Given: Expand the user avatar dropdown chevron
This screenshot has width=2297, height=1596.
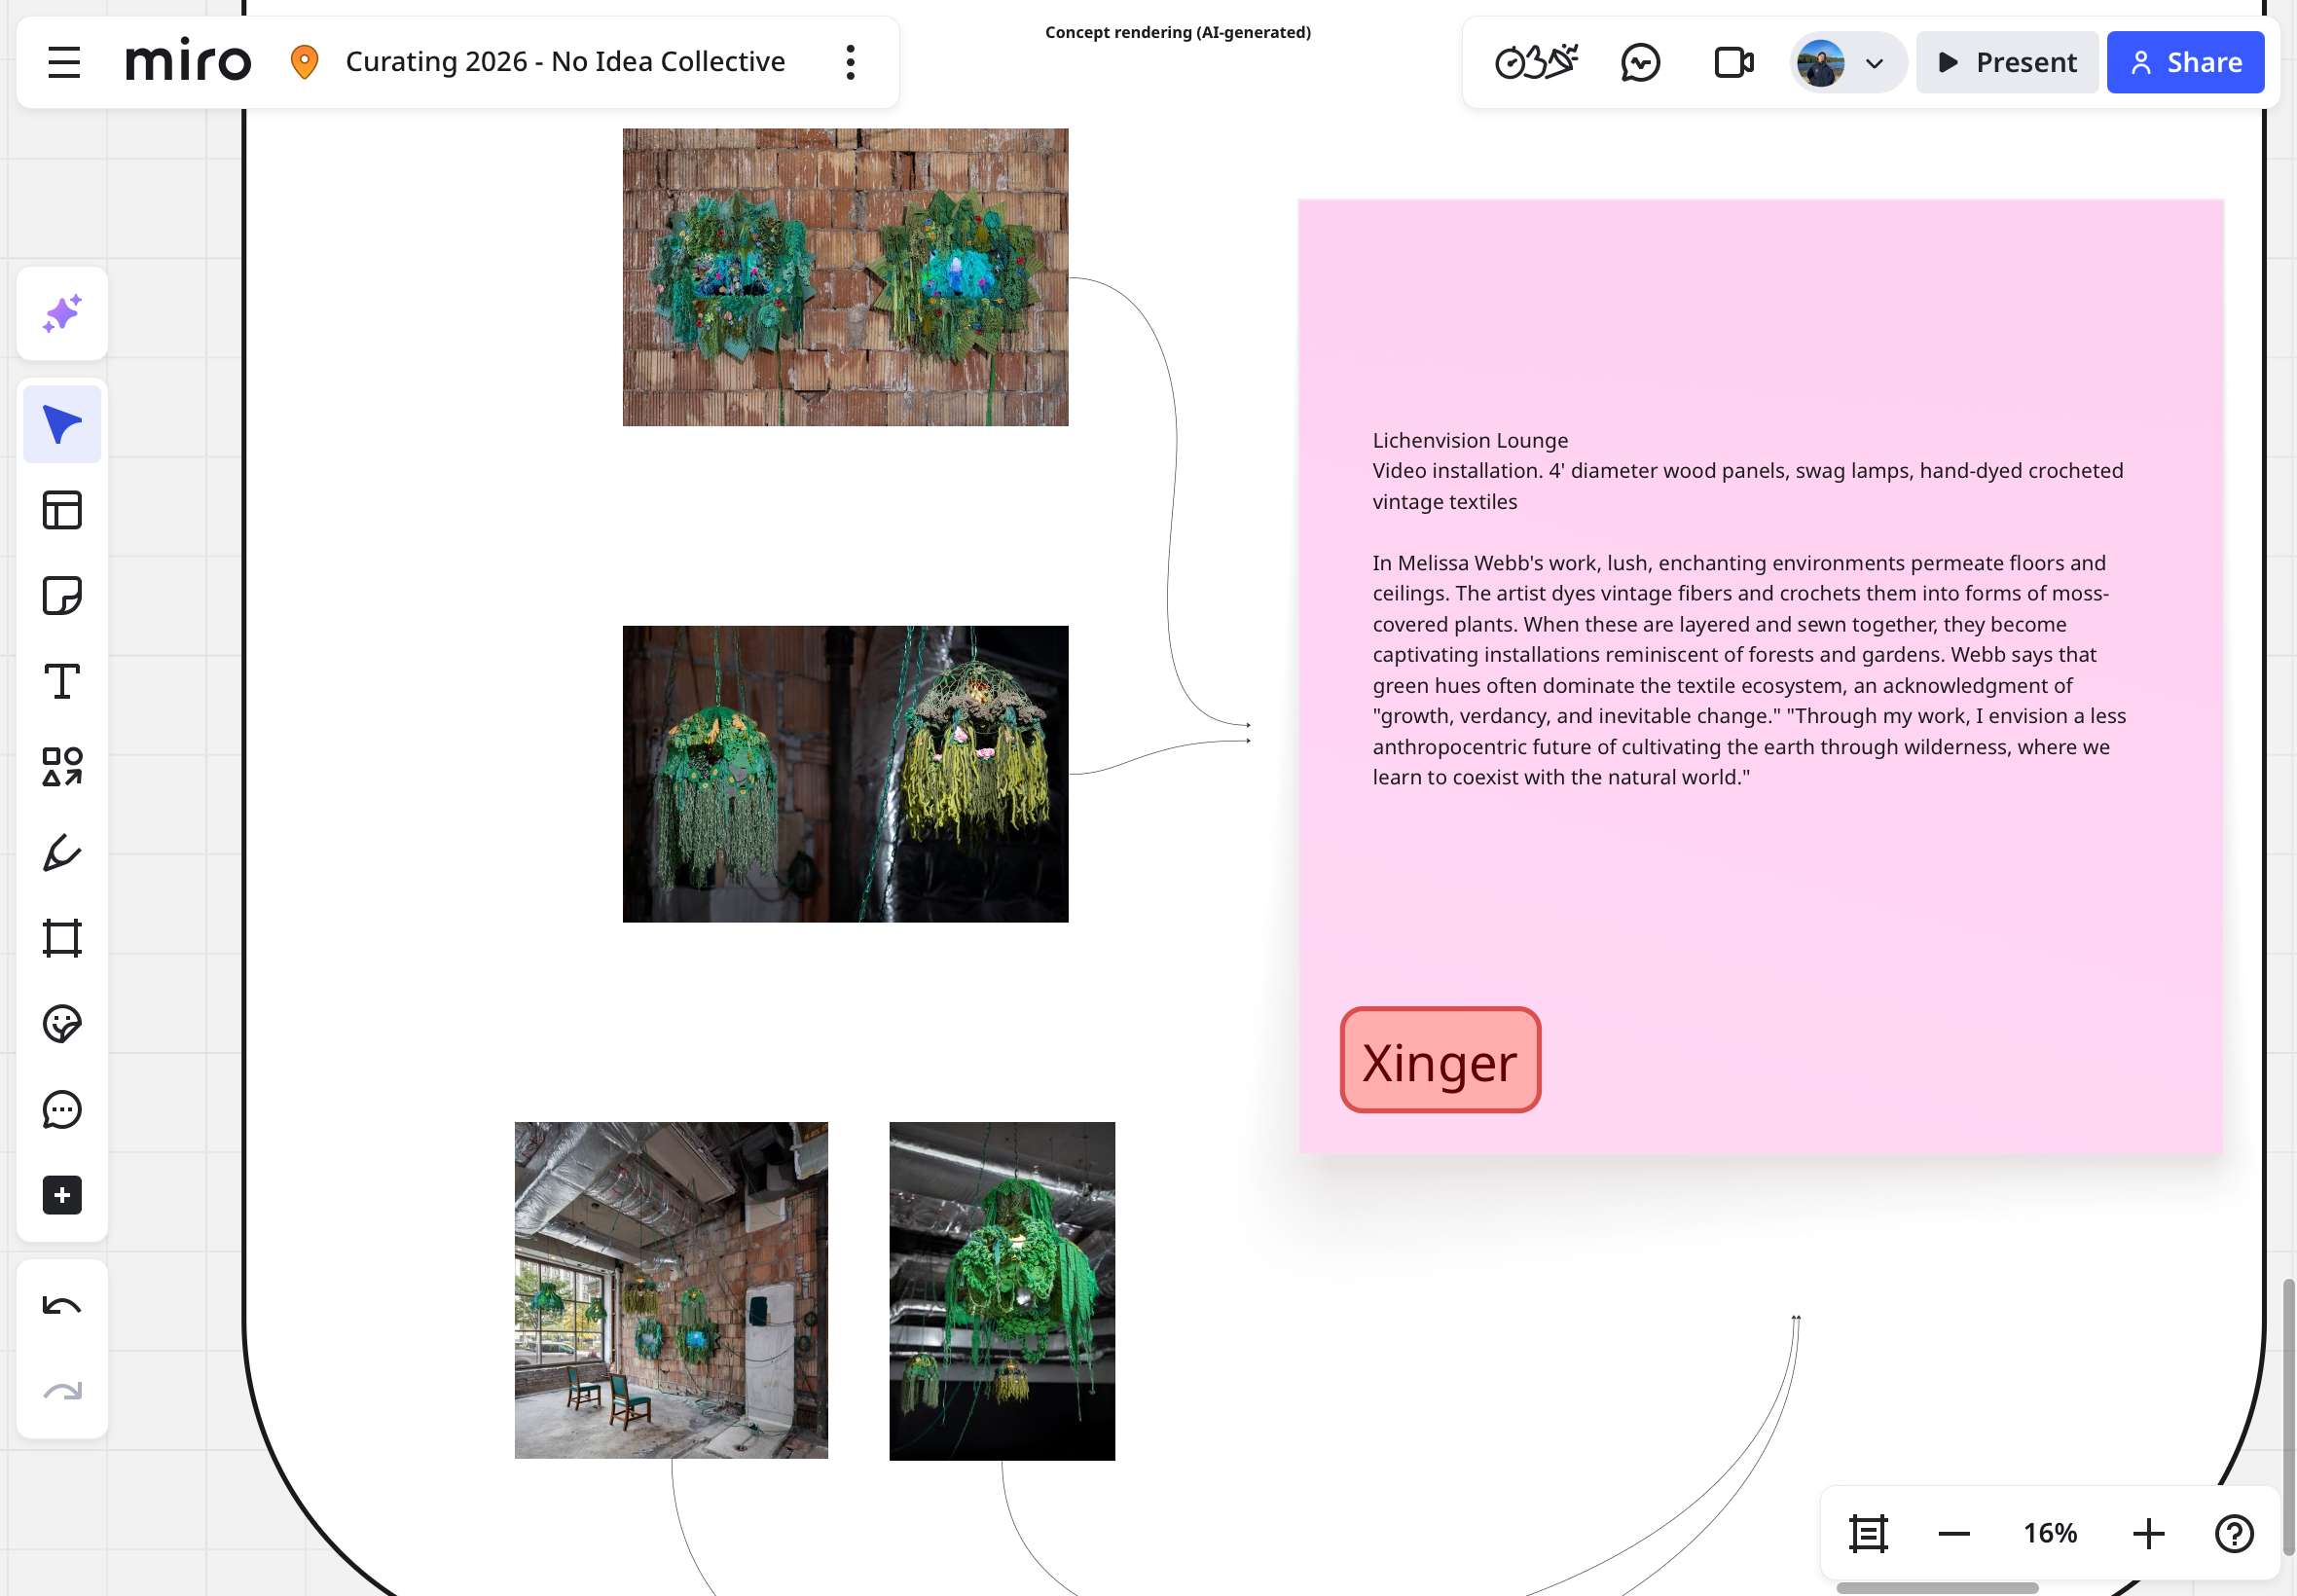Looking at the screenshot, I should 1874,63.
